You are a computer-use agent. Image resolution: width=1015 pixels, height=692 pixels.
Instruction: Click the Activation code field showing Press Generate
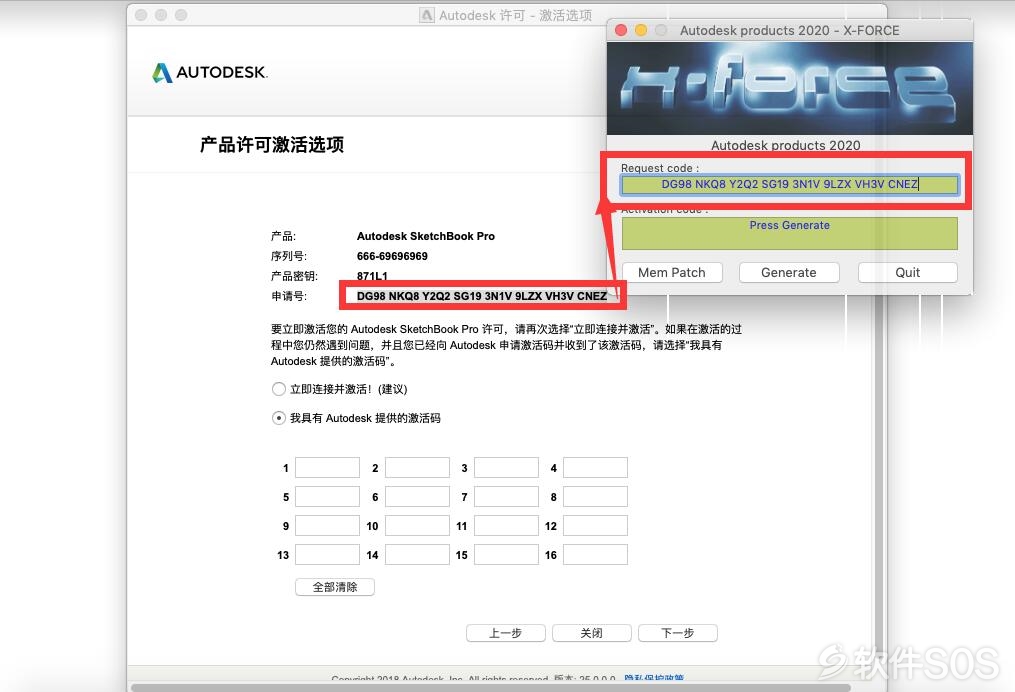790,233
